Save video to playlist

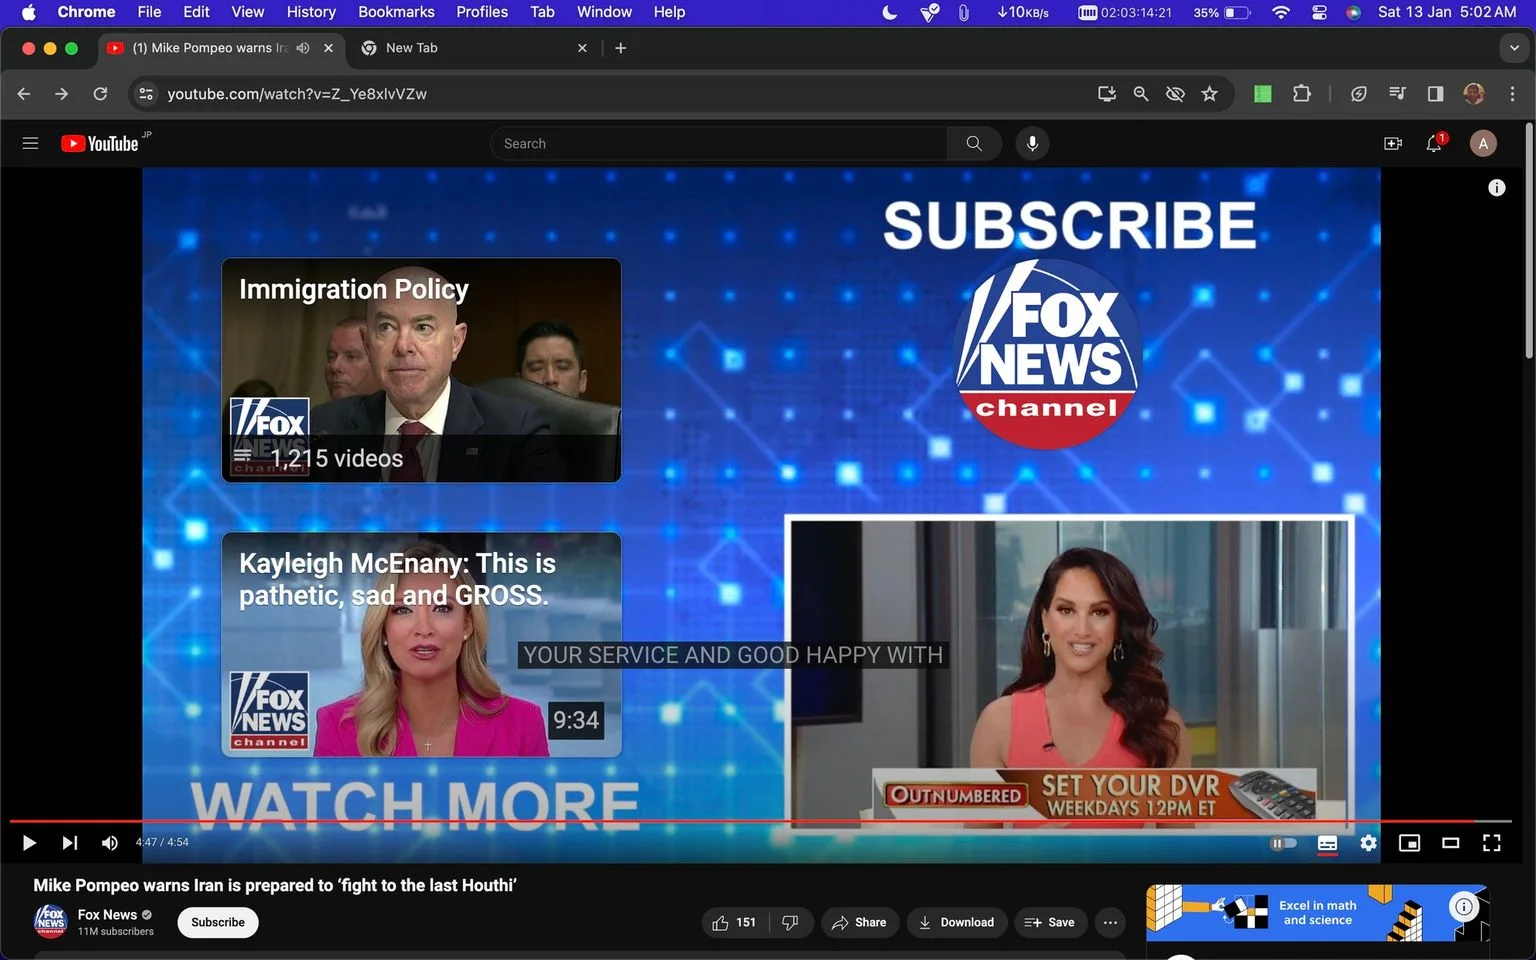click(x=1050, y=922)
